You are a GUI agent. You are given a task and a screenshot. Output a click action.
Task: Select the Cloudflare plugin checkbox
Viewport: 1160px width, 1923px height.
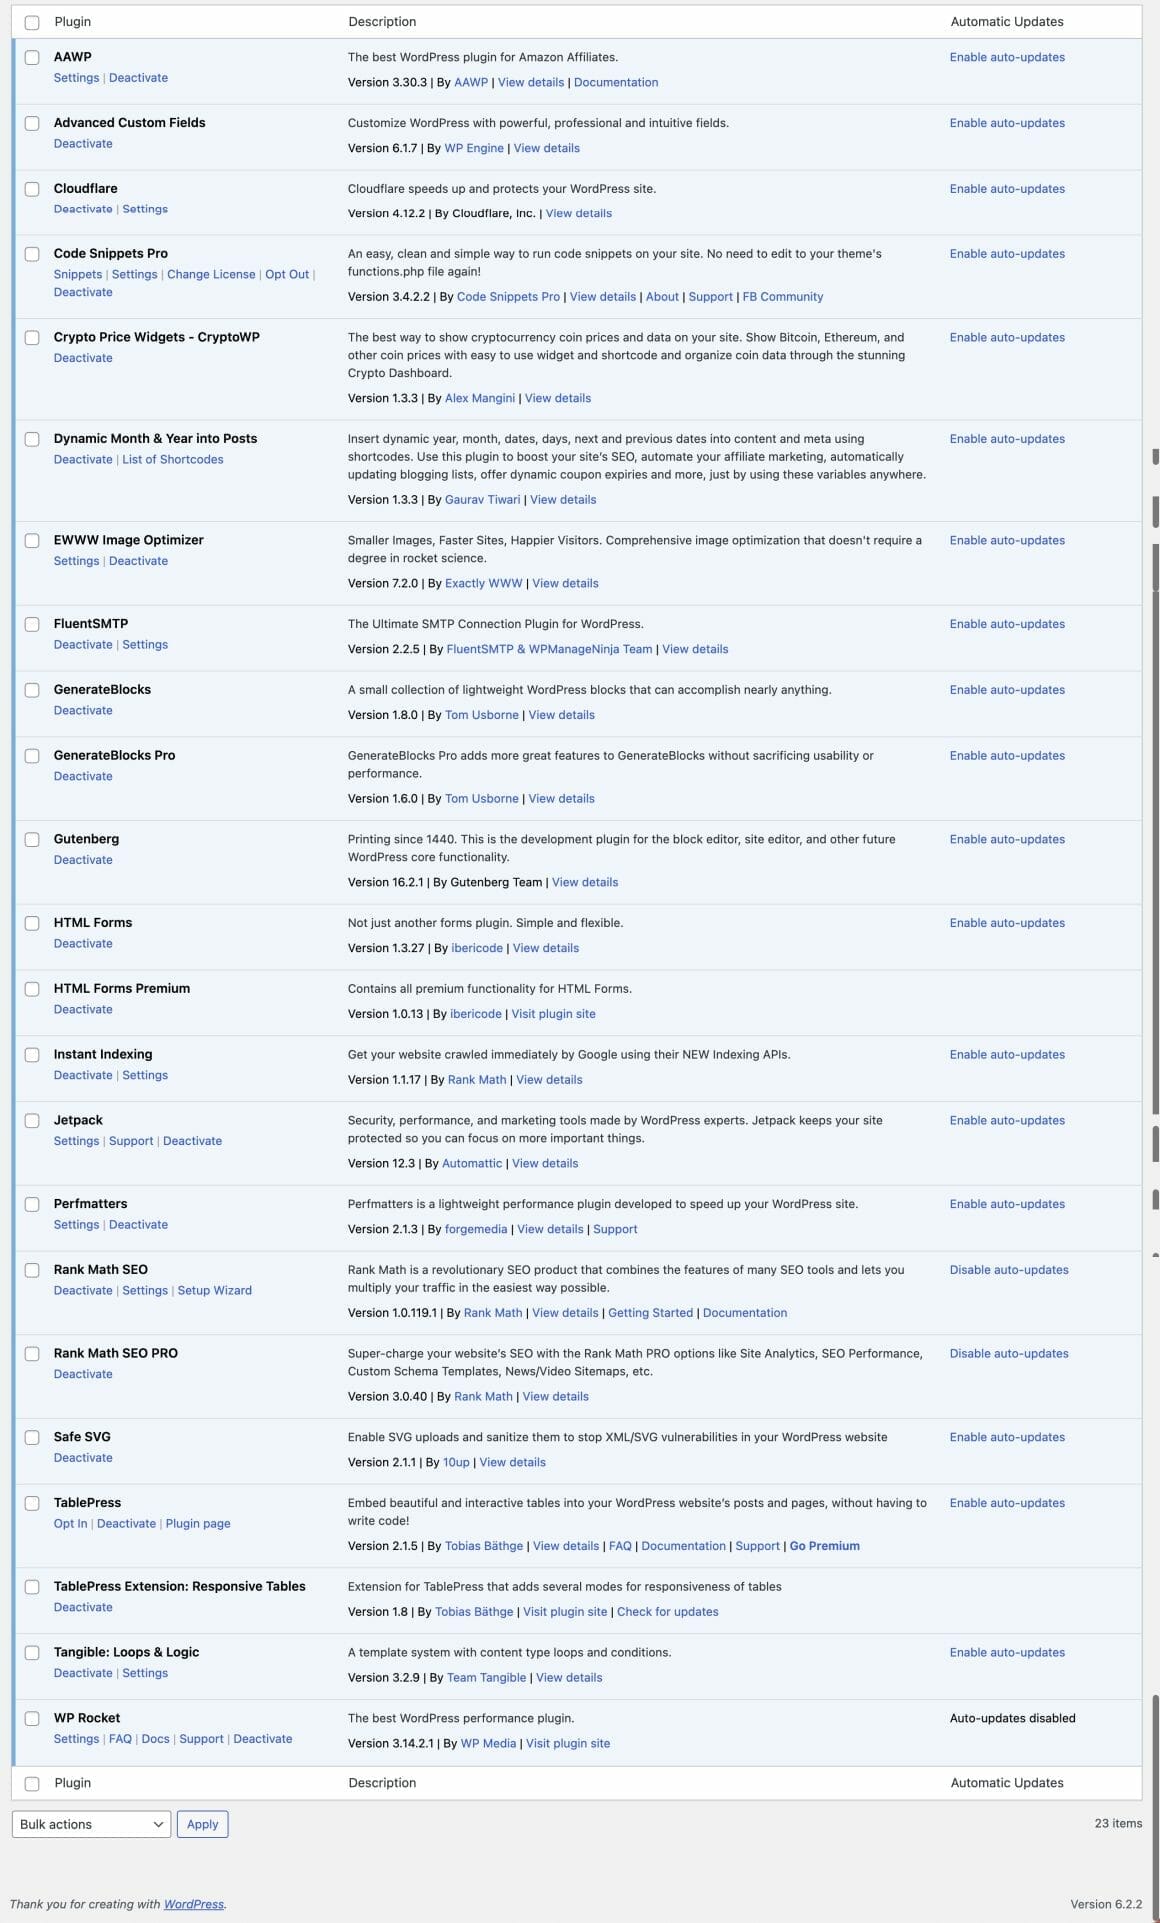click(32, 189)
